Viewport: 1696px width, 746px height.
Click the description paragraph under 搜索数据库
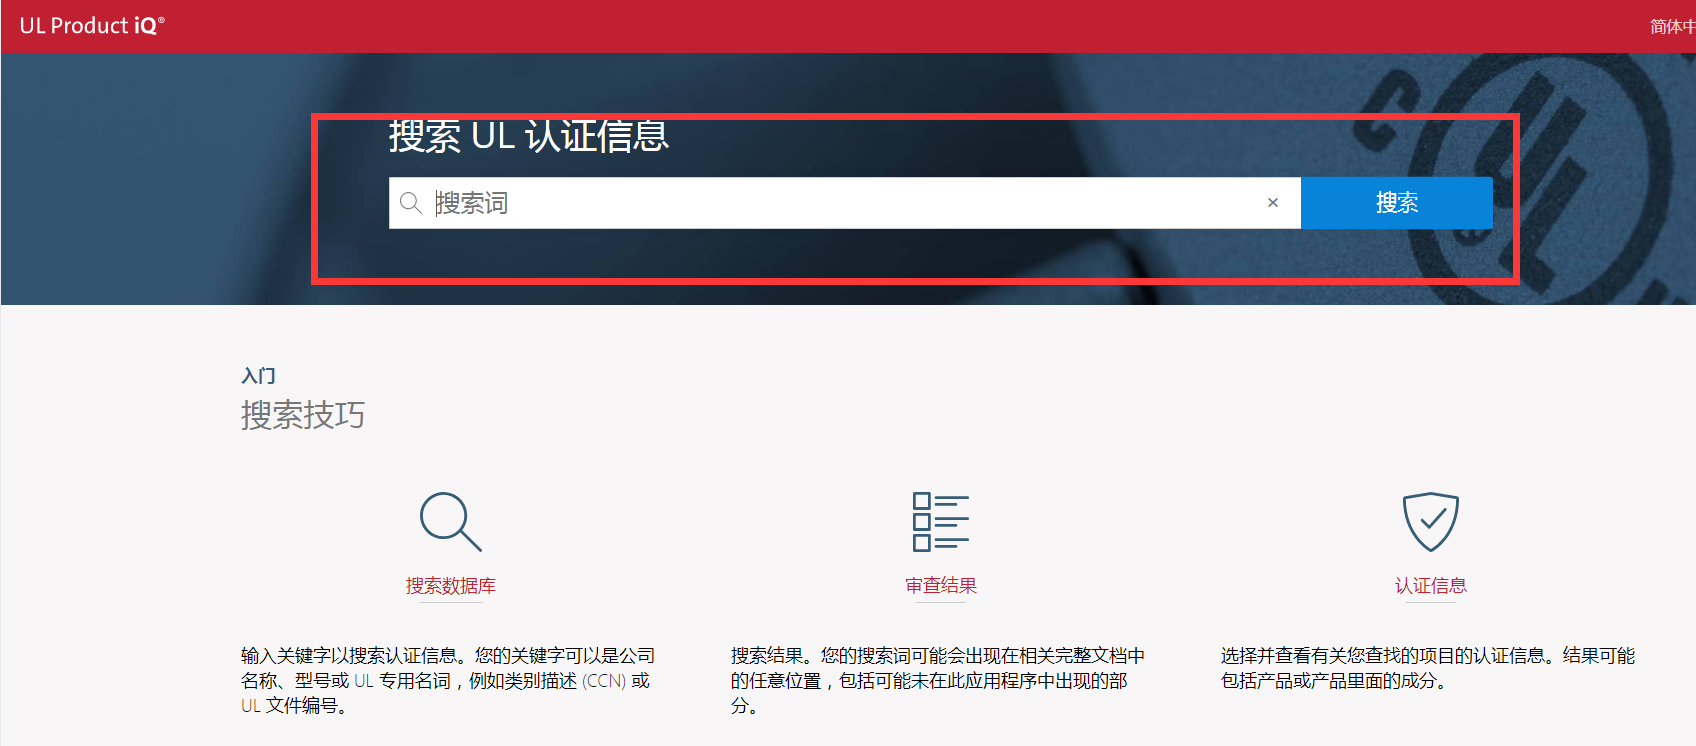[446, 680]
